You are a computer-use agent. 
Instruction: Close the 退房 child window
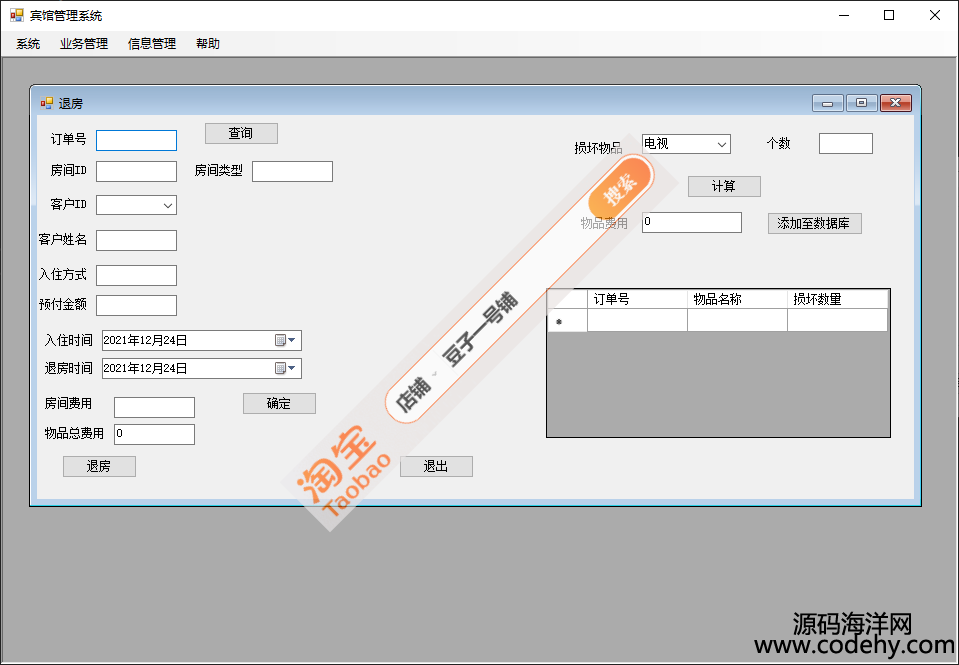tap(896, 103)
